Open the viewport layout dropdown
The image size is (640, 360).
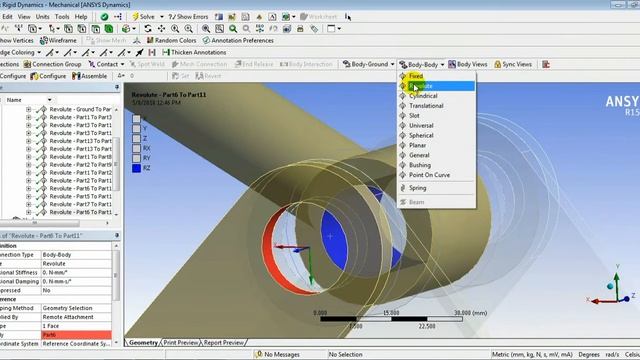click(339, 29)
